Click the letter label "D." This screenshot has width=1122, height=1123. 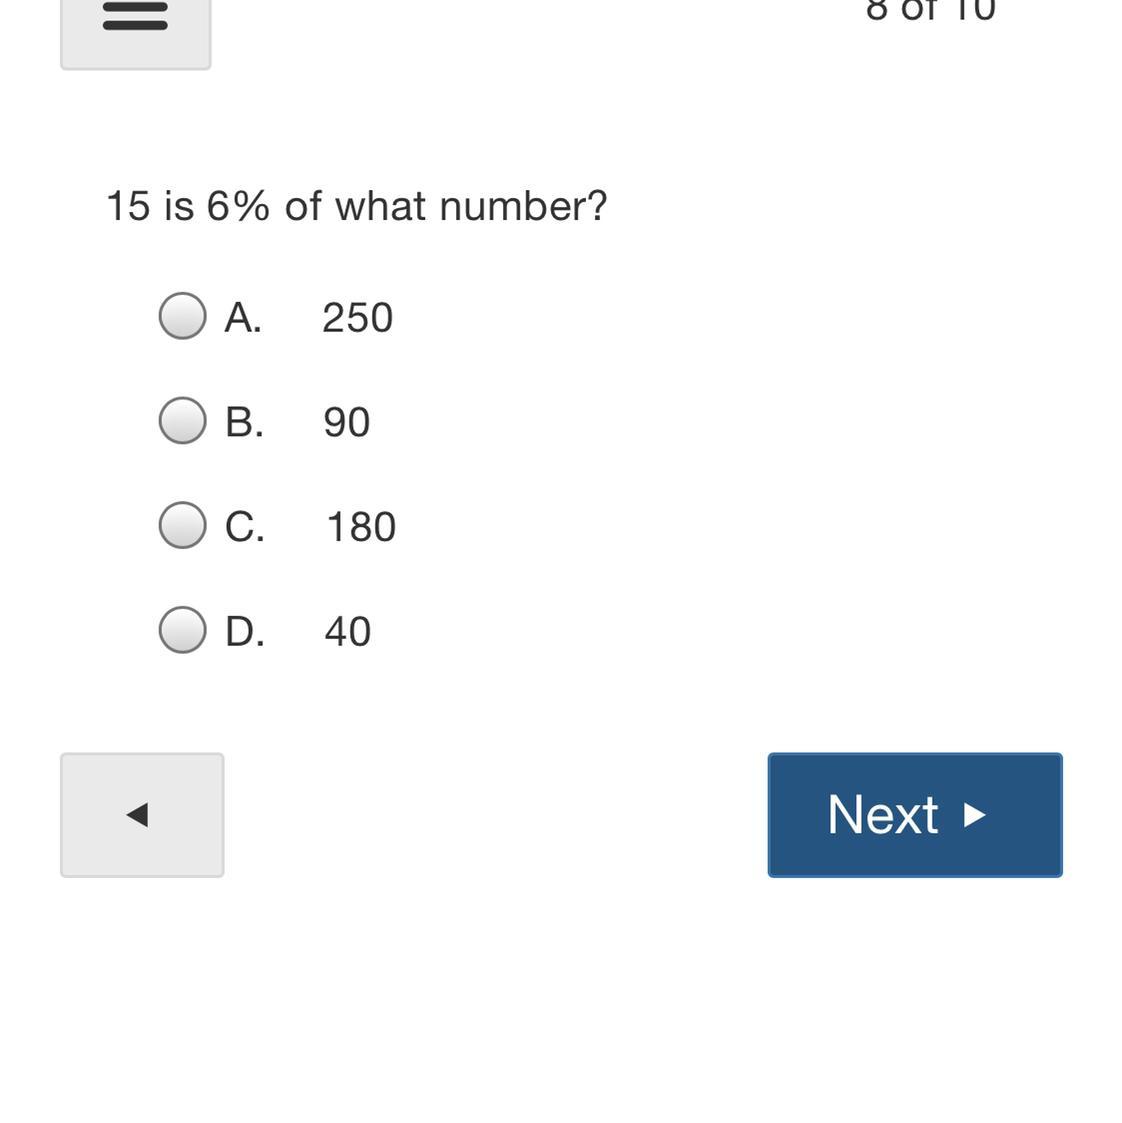tap(245, 632)
